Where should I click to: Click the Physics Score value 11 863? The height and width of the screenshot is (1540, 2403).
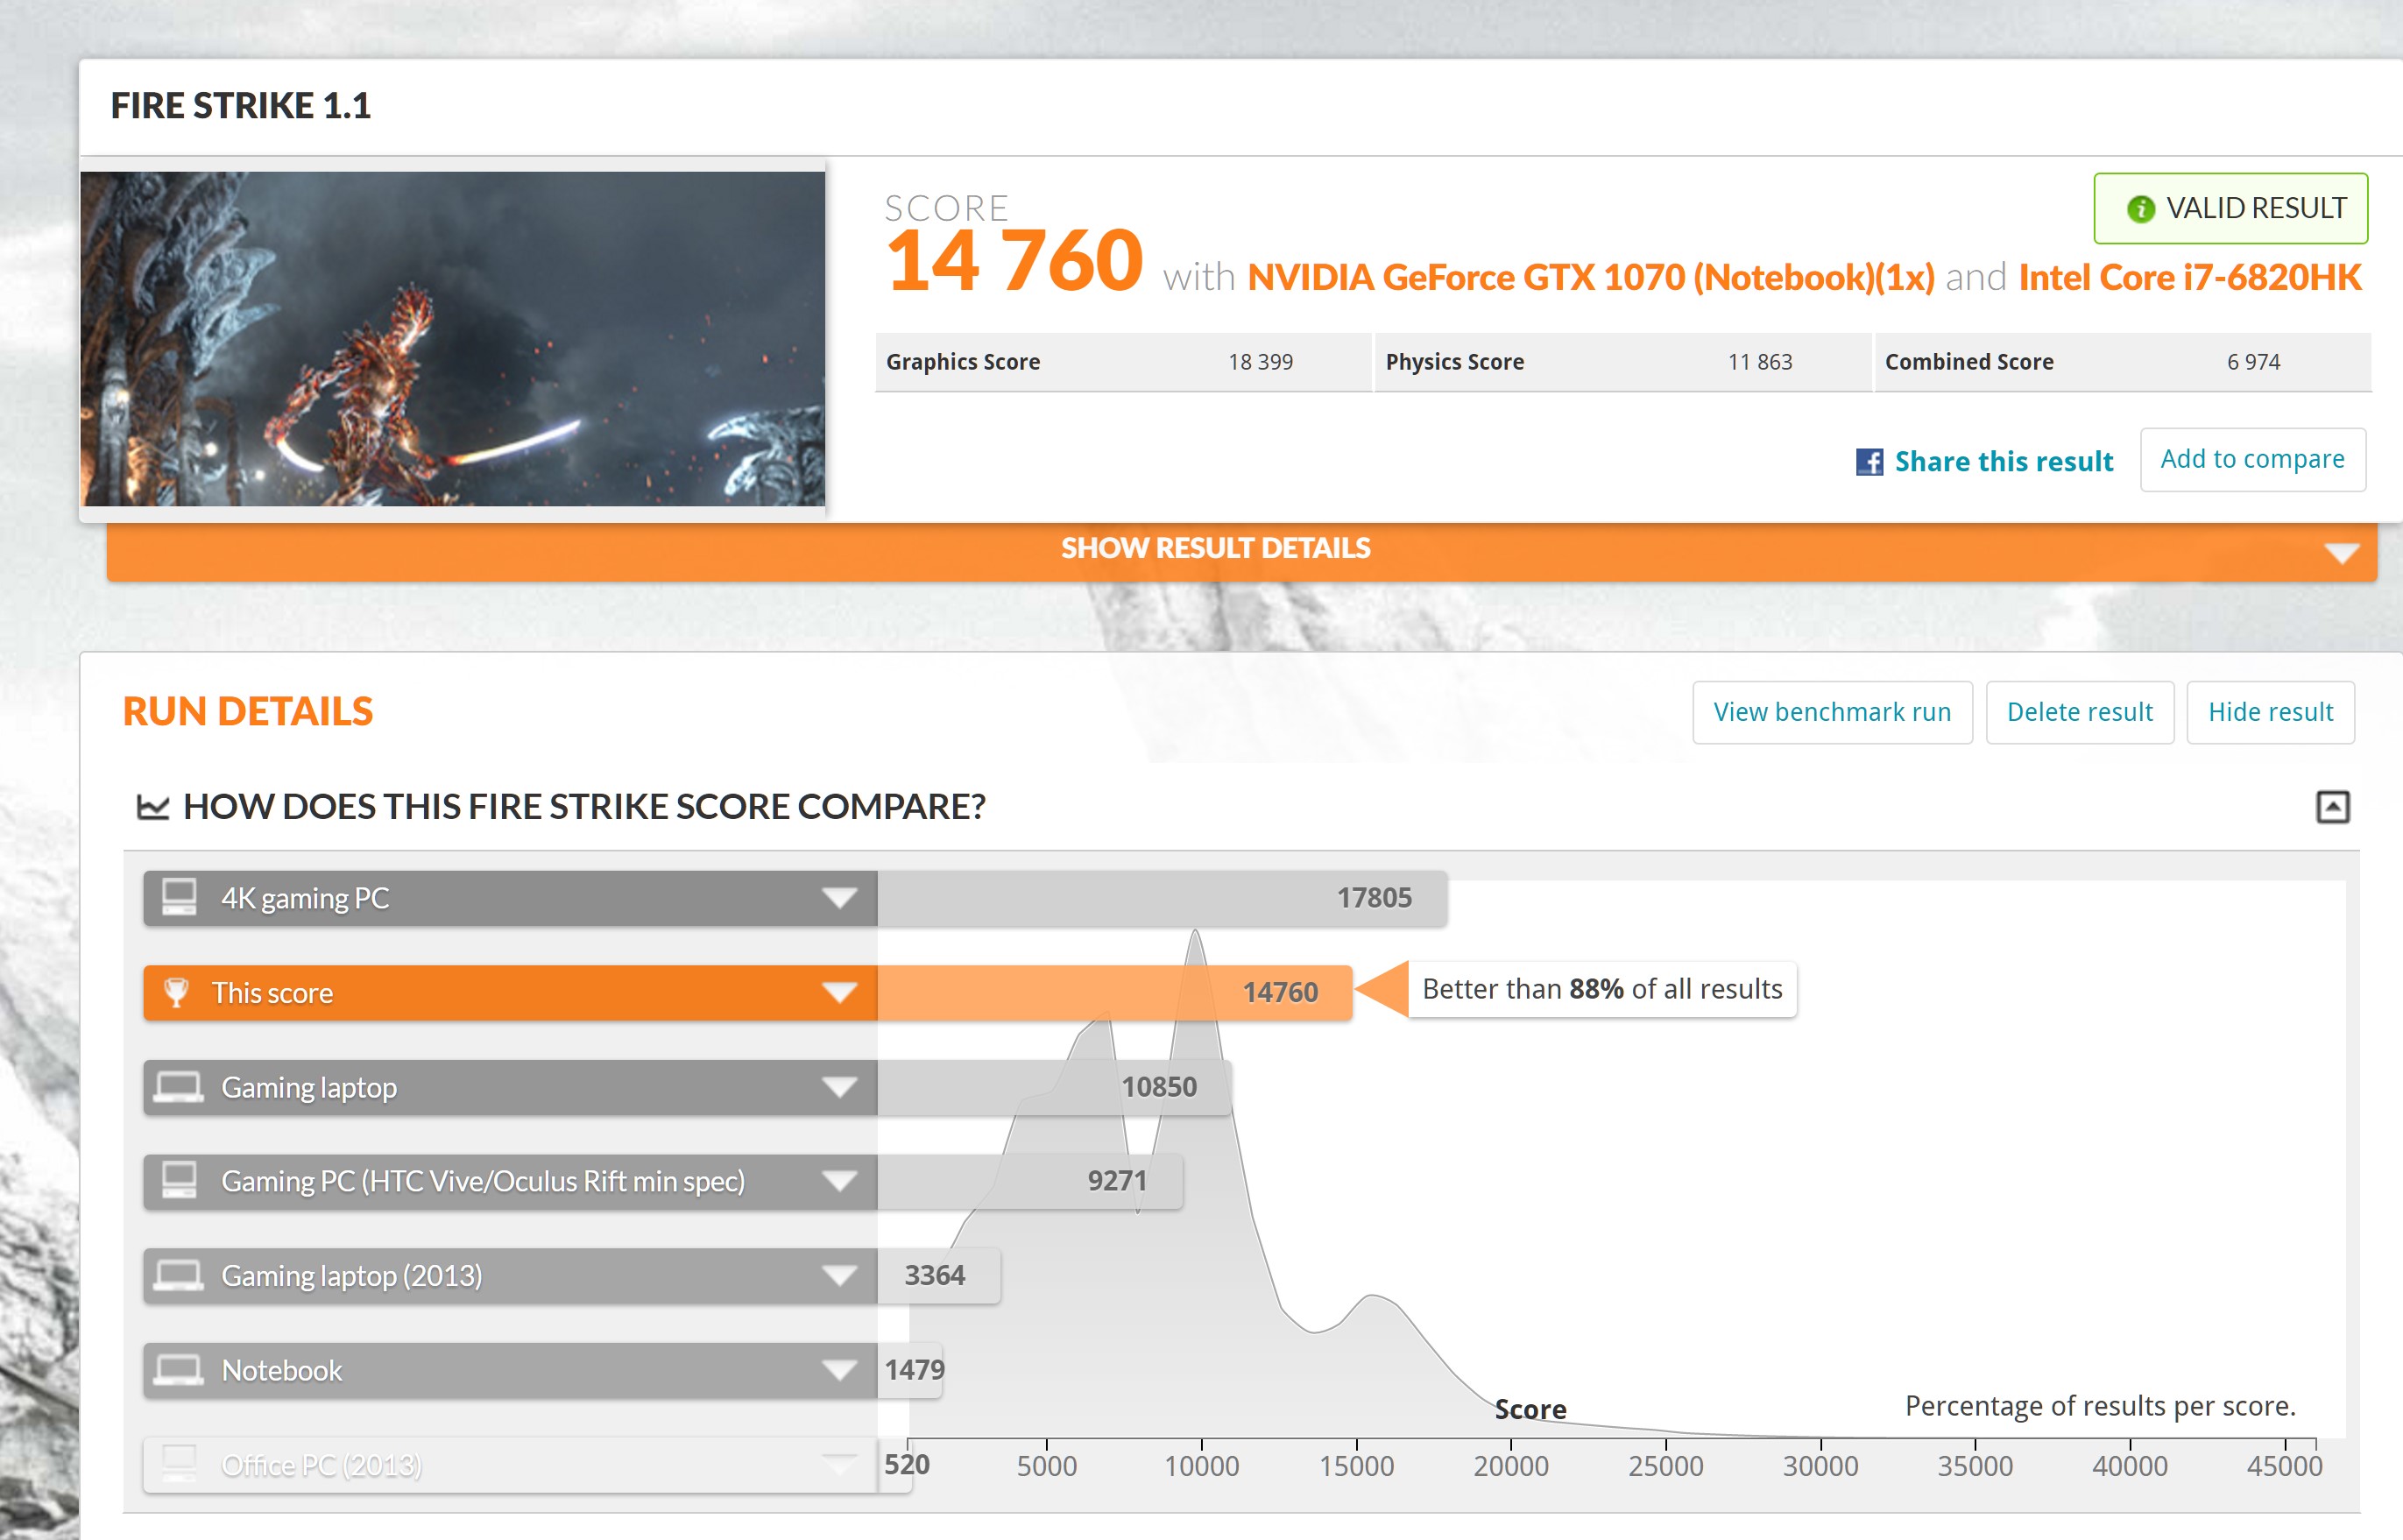(x=1759, y=362)
